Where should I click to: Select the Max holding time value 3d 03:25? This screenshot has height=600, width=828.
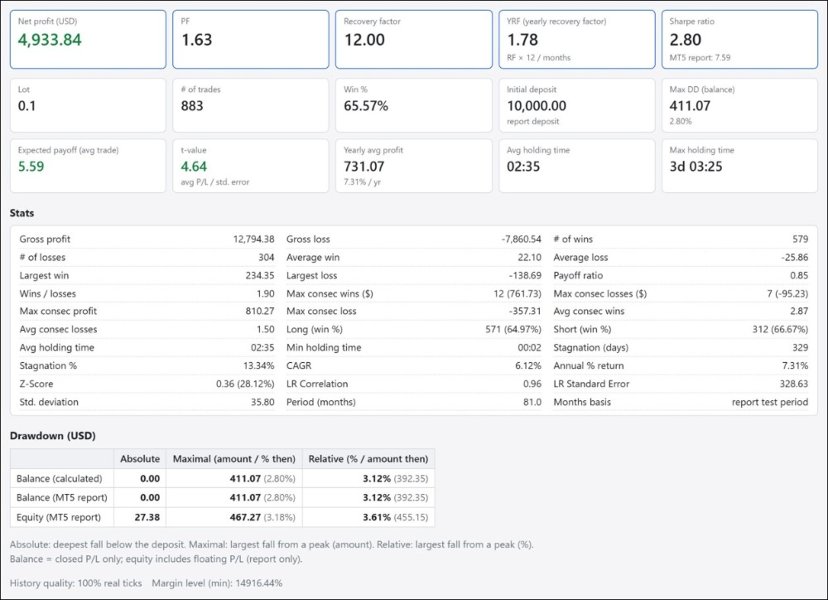click(x=696, y=167)
